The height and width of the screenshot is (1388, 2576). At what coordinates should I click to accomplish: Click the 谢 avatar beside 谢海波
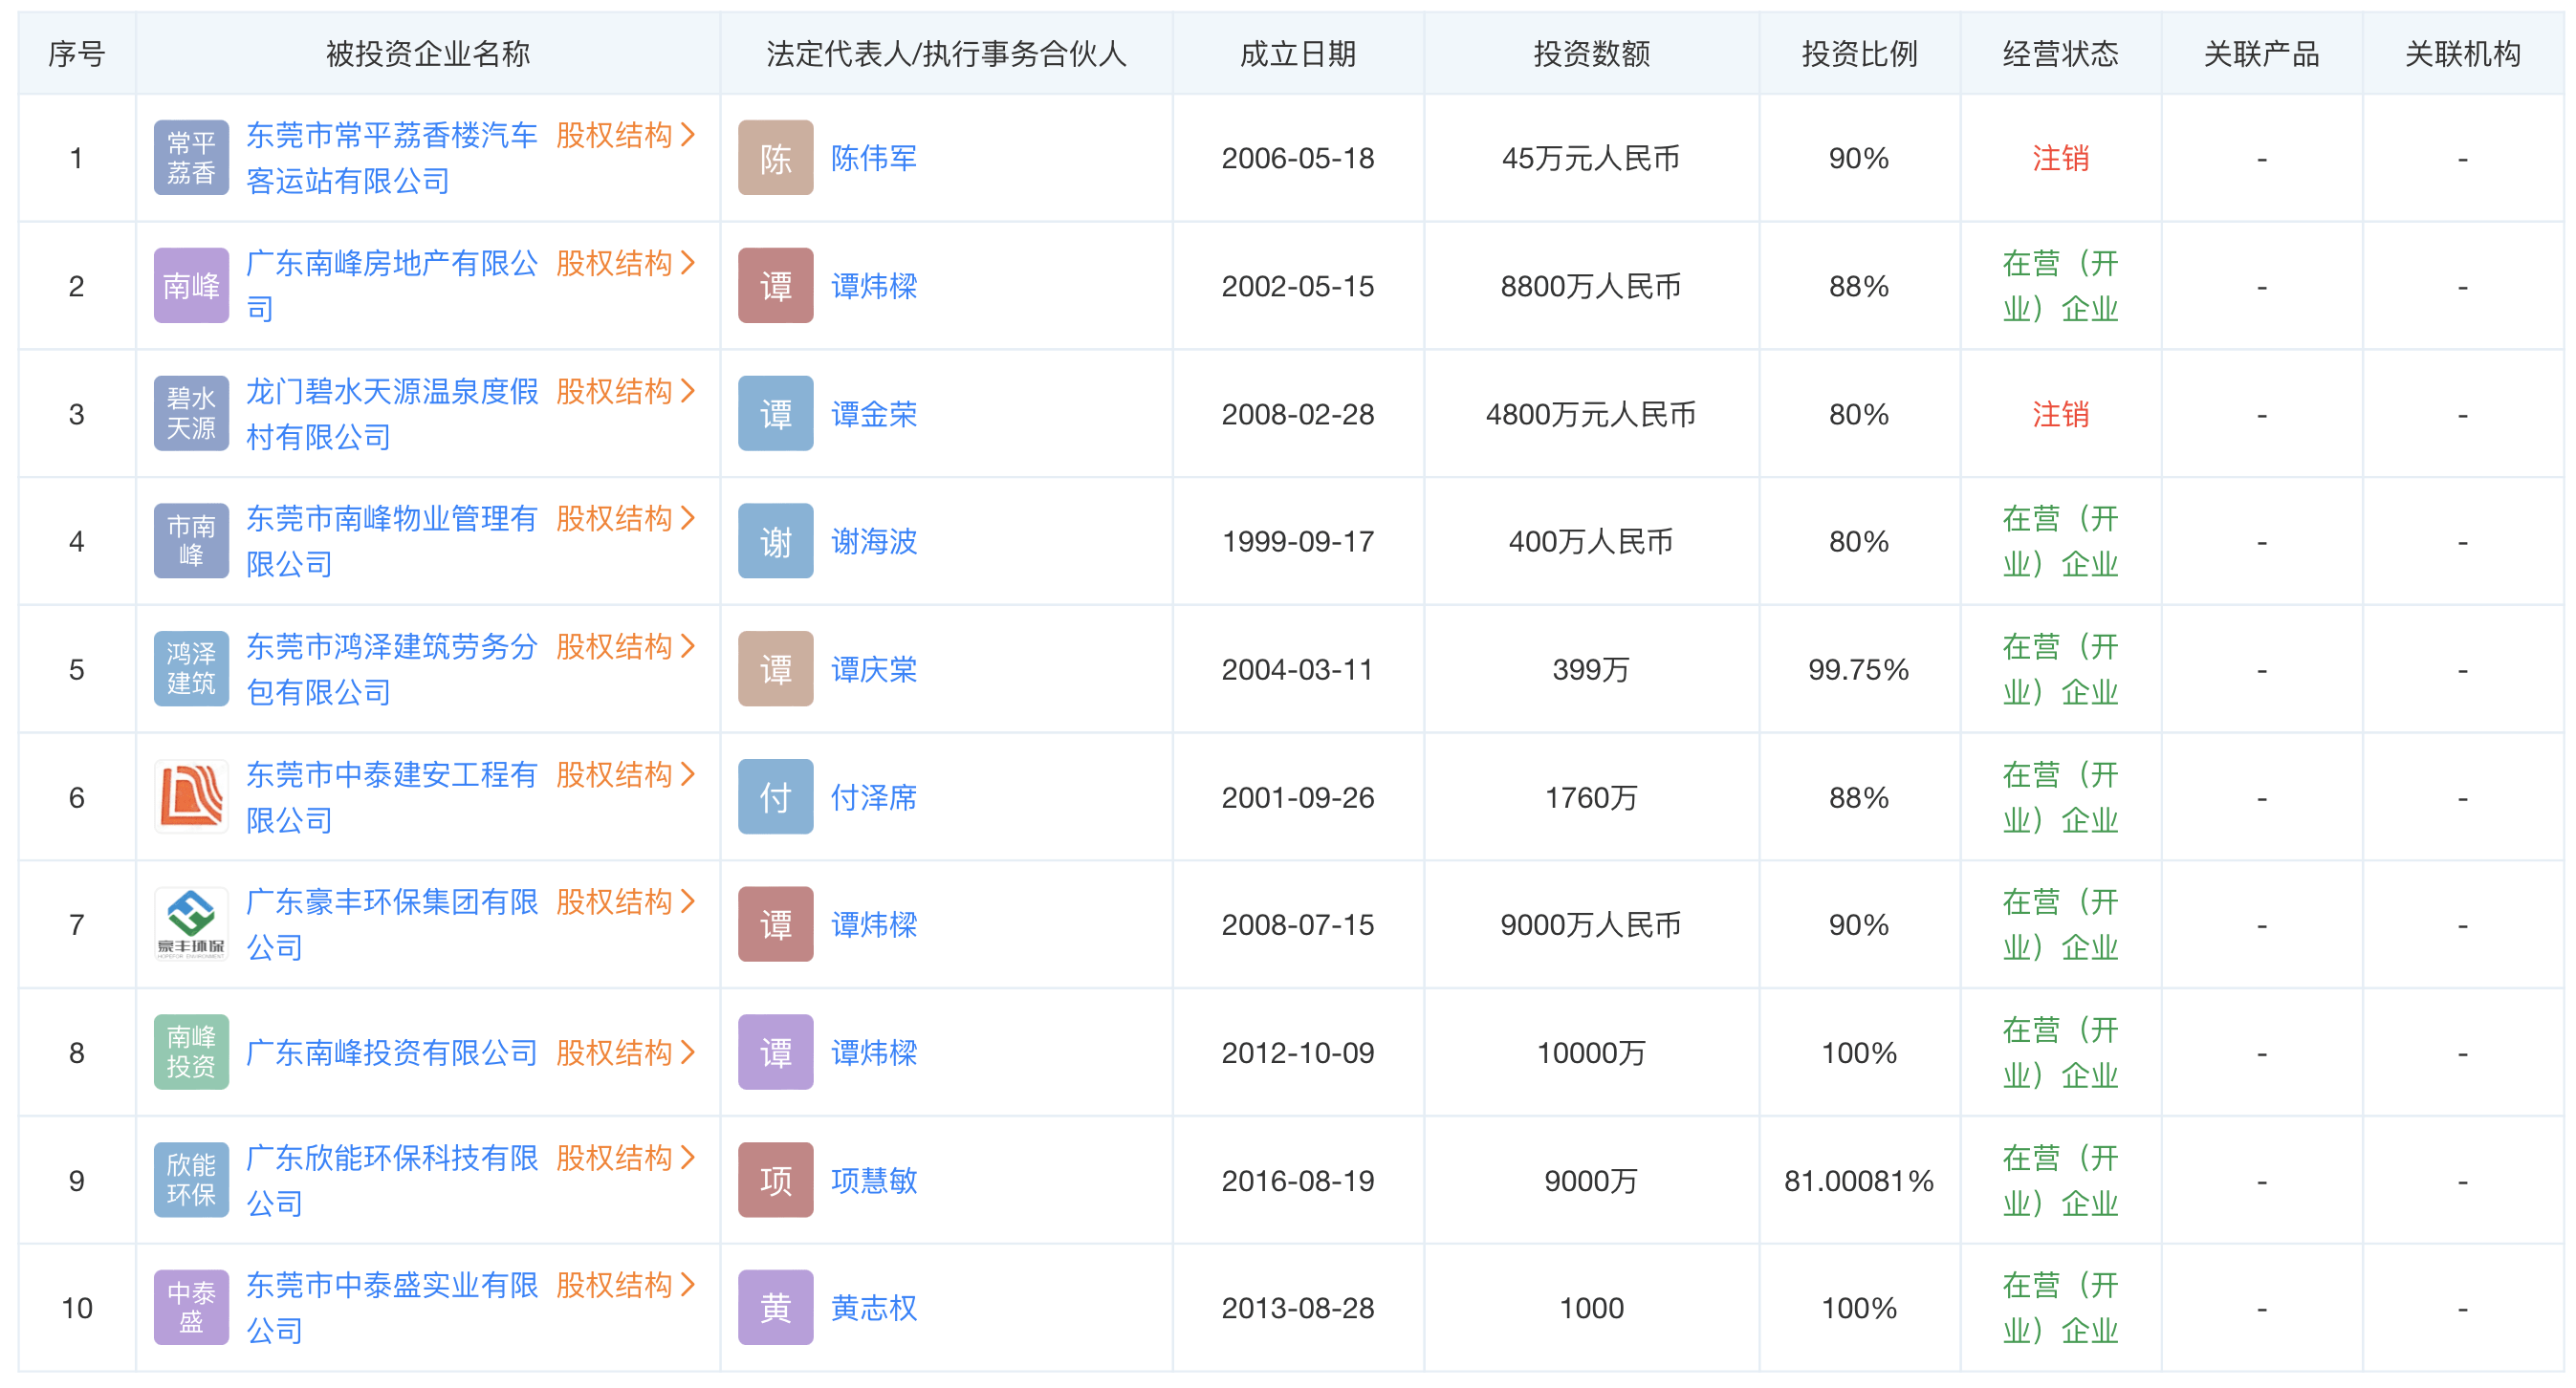(x=776, y=541)
